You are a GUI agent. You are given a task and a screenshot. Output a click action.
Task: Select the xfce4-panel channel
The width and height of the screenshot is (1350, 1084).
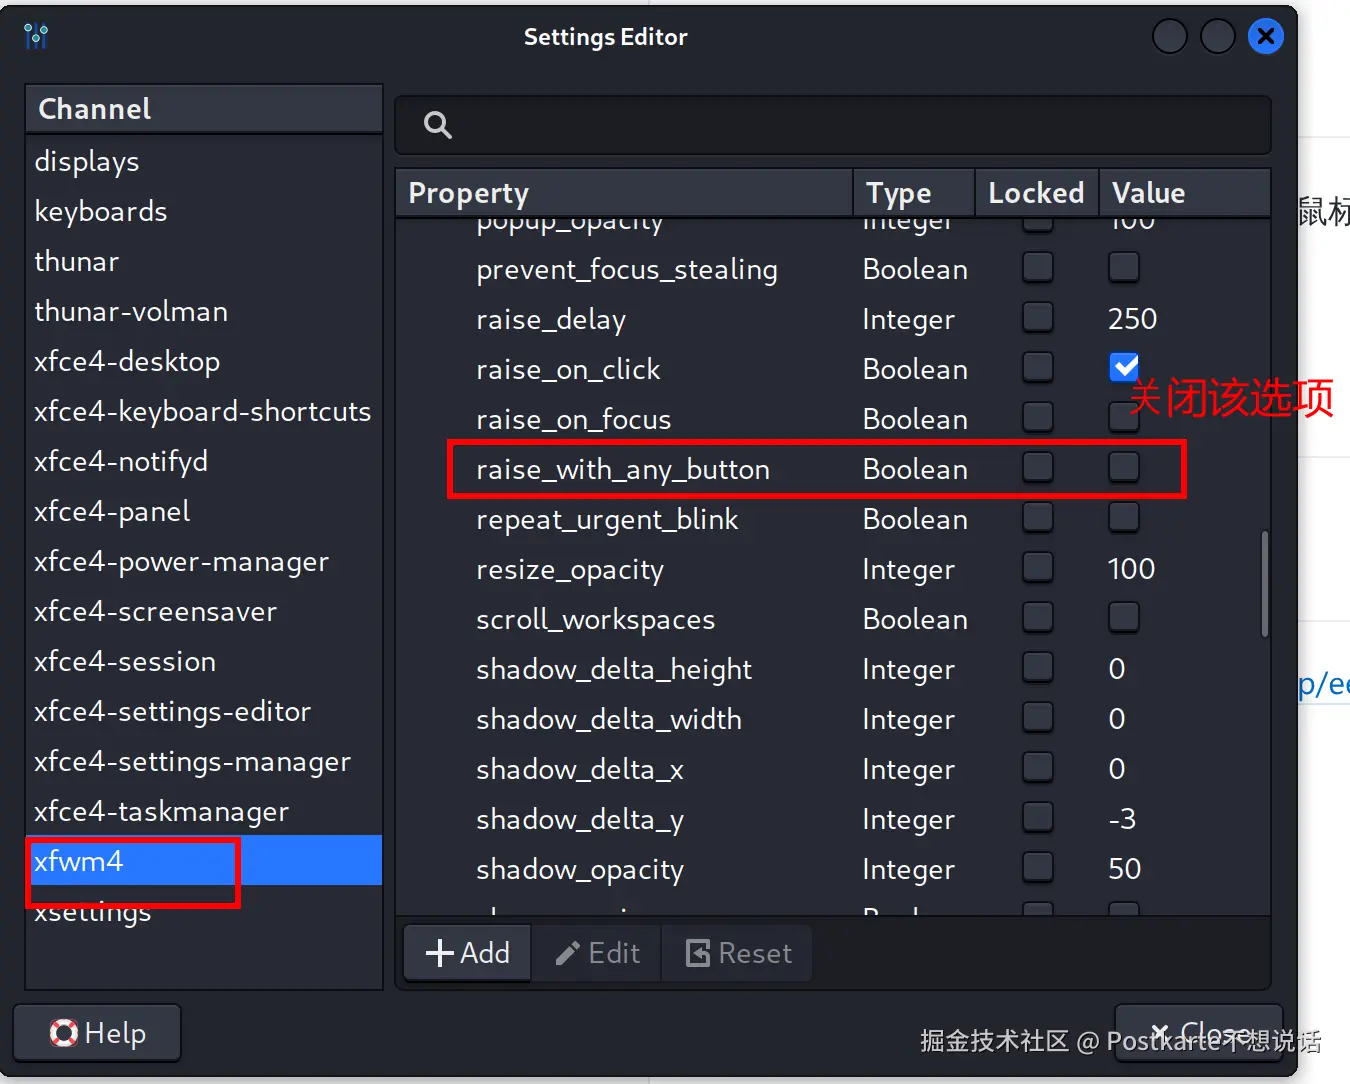coord(112,512)
